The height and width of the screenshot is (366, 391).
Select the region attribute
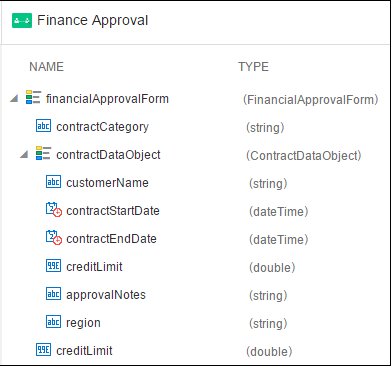click(83, 323)
